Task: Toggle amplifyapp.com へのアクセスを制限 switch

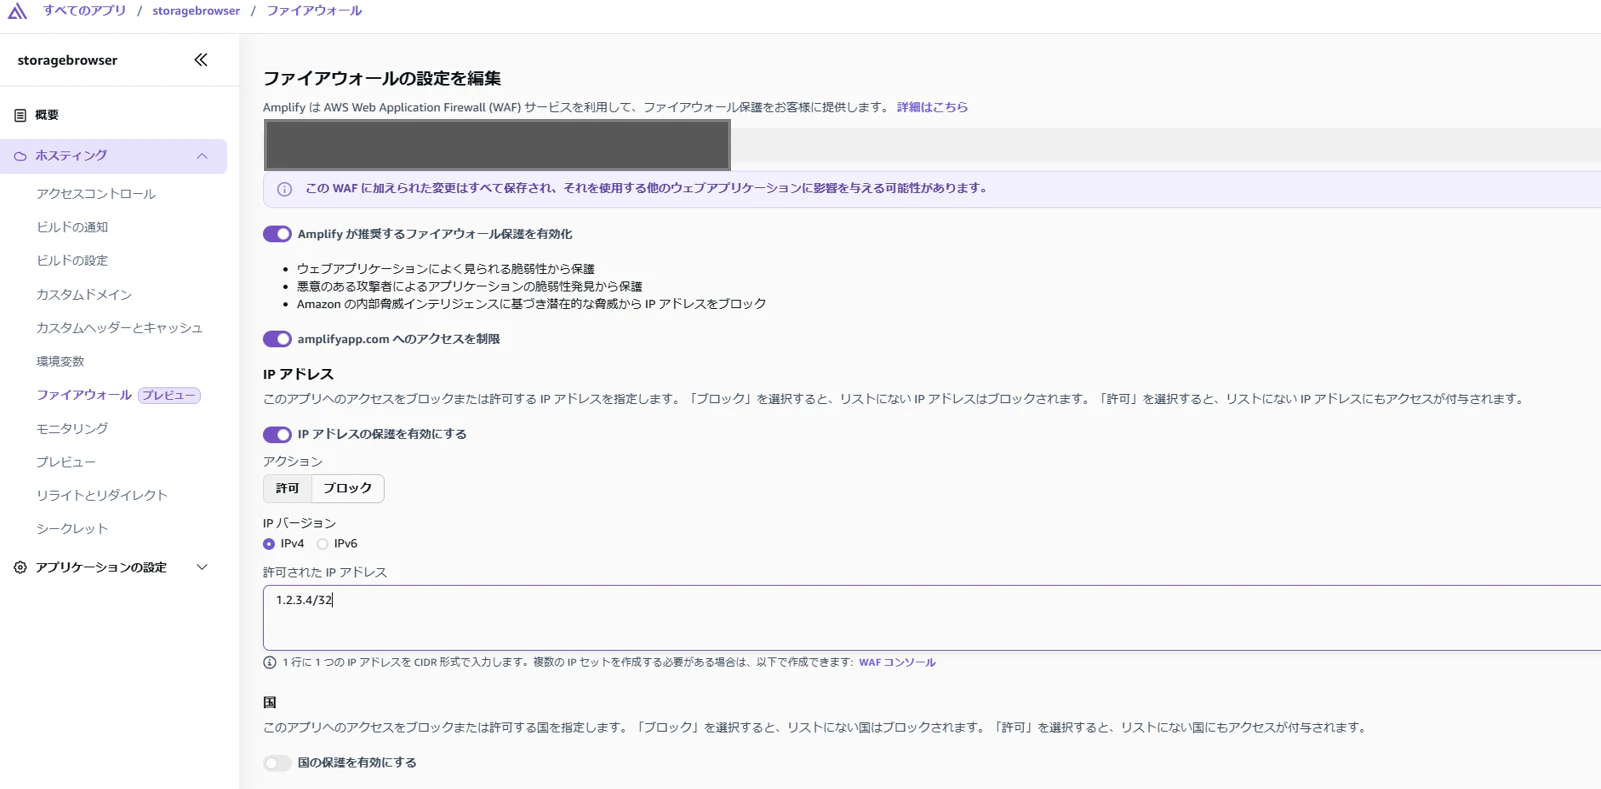Action: [277, 339]
